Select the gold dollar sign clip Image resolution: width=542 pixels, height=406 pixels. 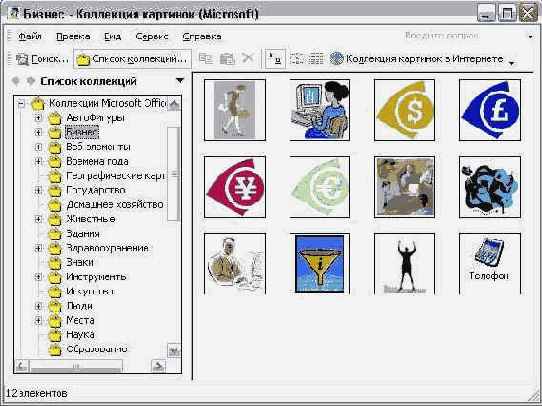[x=404, y=110]
